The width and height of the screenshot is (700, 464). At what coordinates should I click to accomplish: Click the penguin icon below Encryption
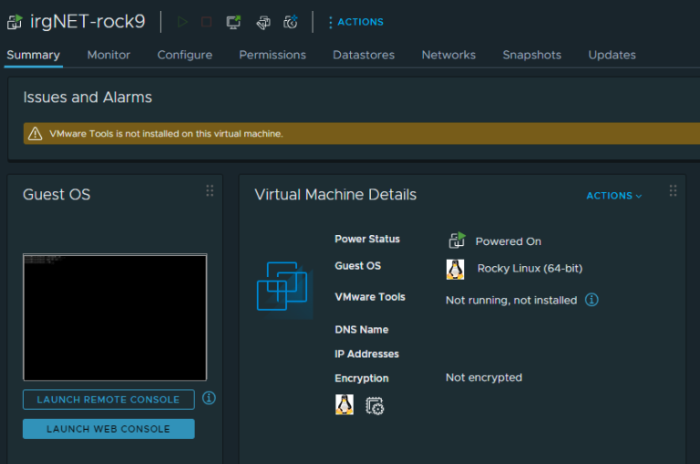pyautogui.click(x=344, y=405)
